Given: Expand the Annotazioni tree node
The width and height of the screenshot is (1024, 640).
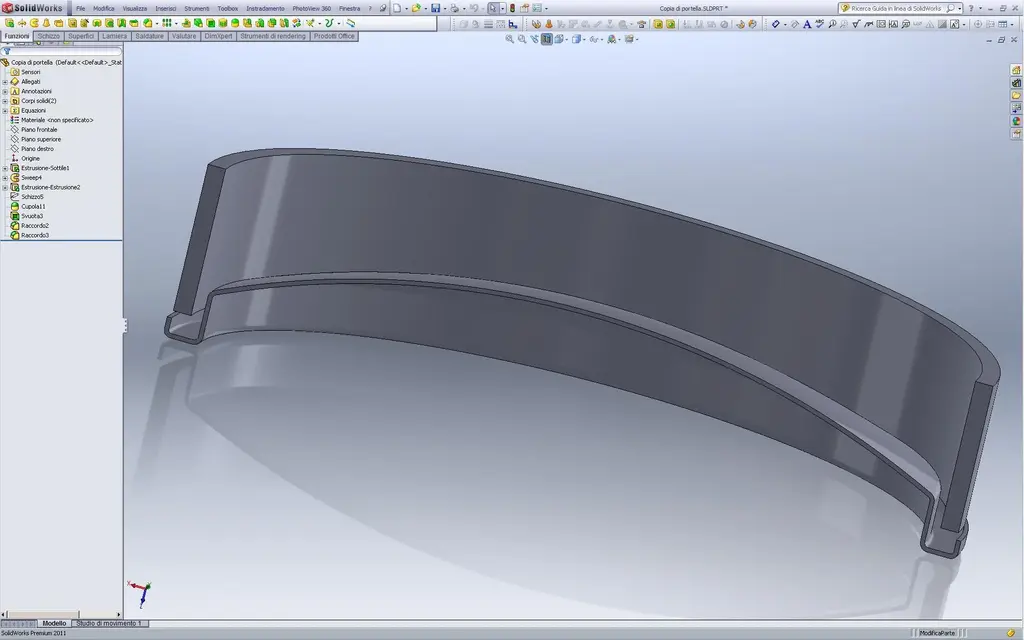Looking at the screenshot, I should point(5,91).
